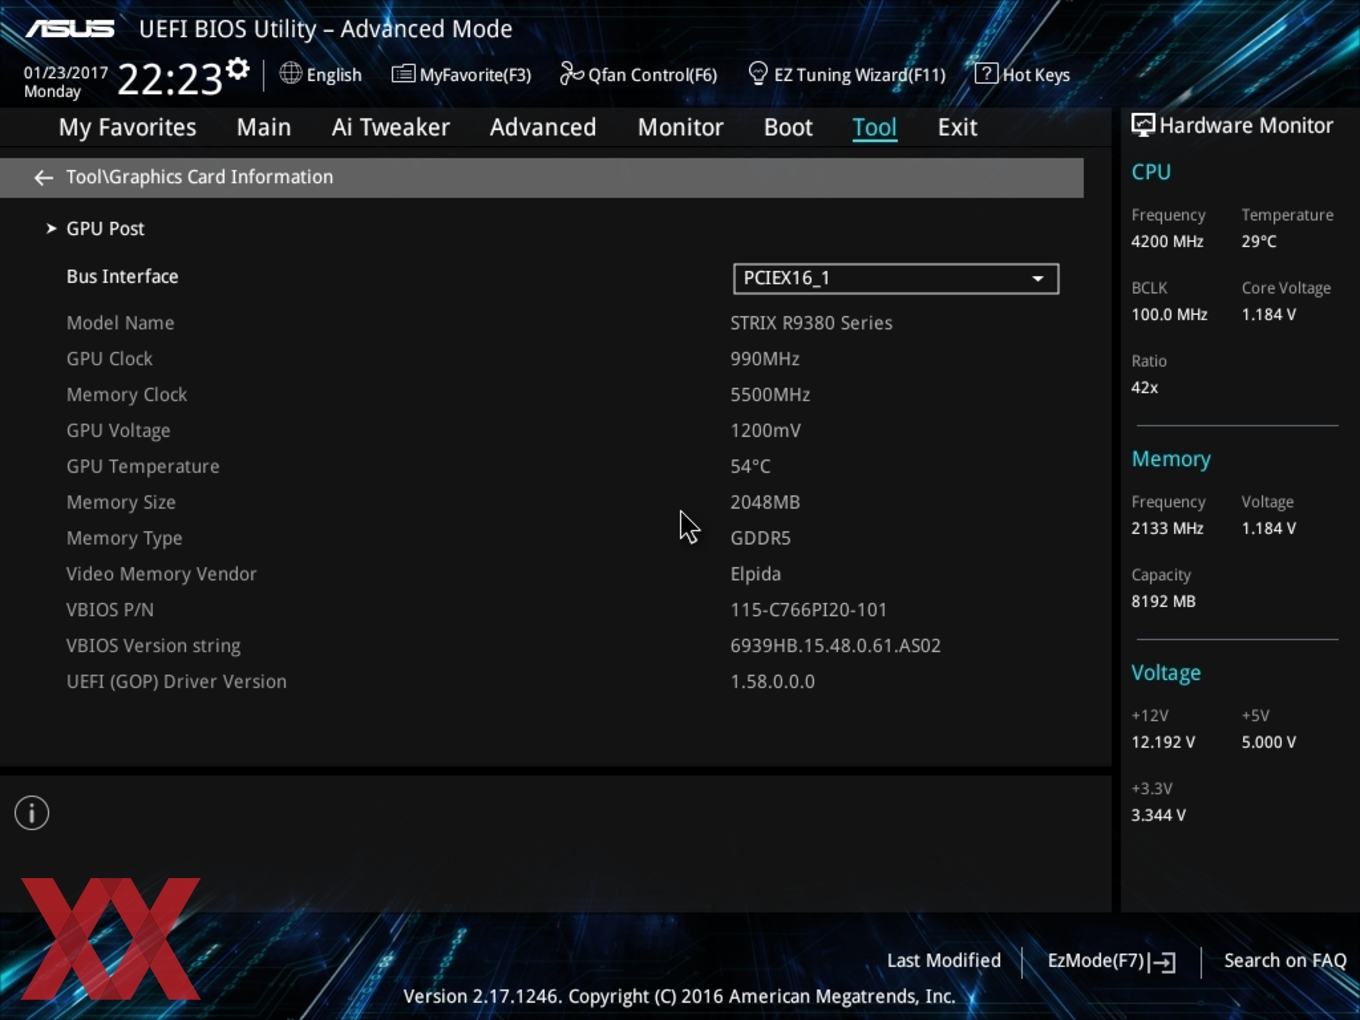The width and height of the screenshot is (1360, 1020).
Task: Go to the Advanced tab
Action: [543, 127]
